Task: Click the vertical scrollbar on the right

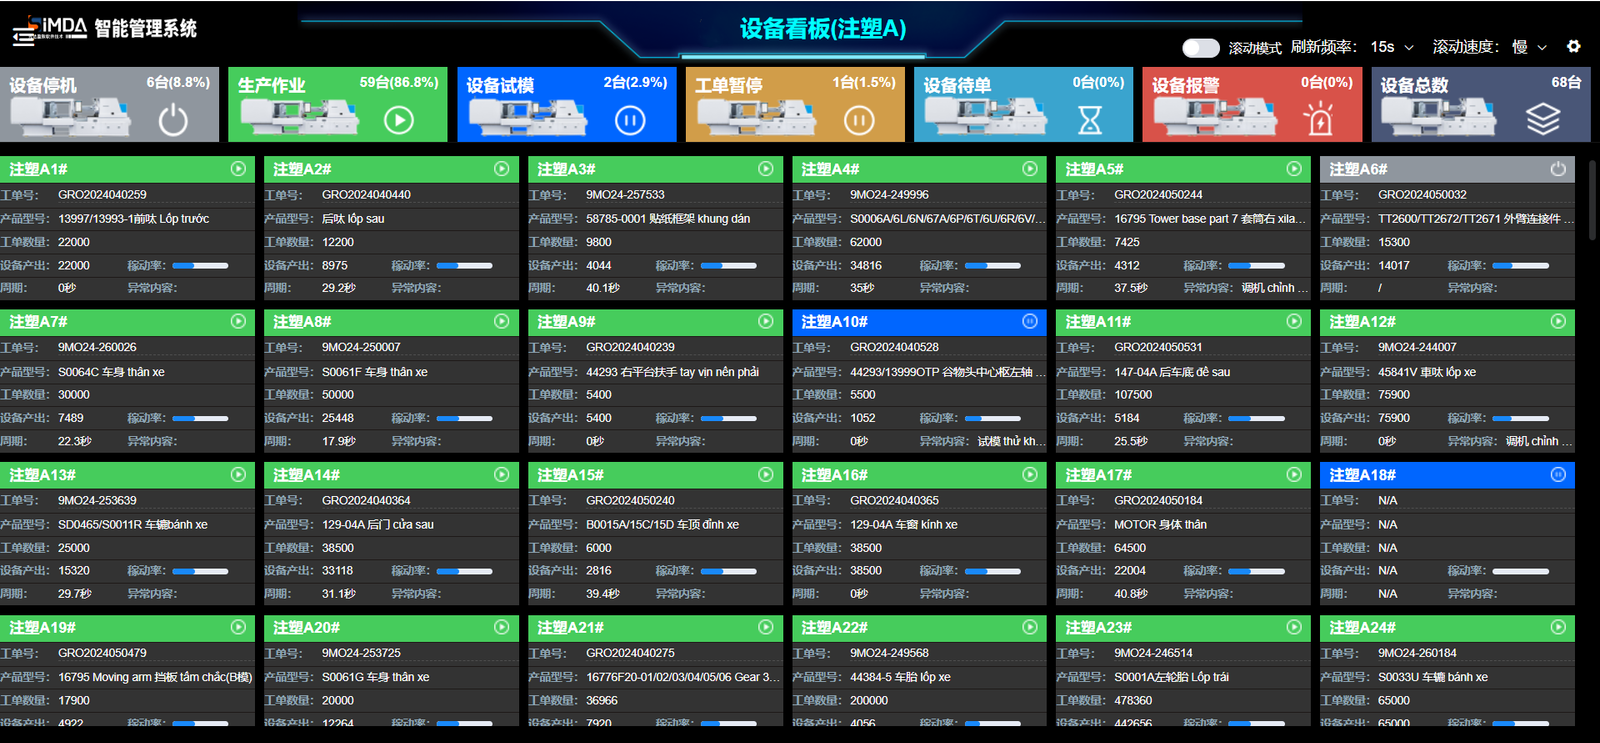Action: tap(1592, 200)
